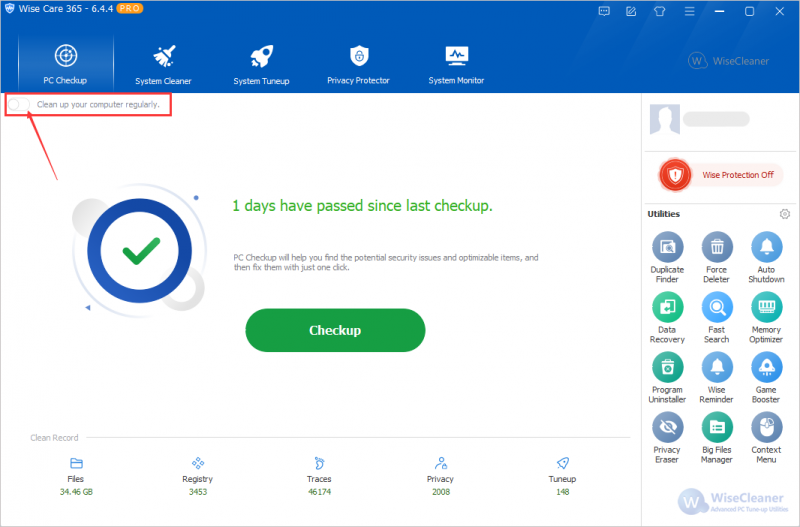Viewport: 800px width, 527px height.
Task: Click the Registry clean record icon
Action: pos(198,463)
